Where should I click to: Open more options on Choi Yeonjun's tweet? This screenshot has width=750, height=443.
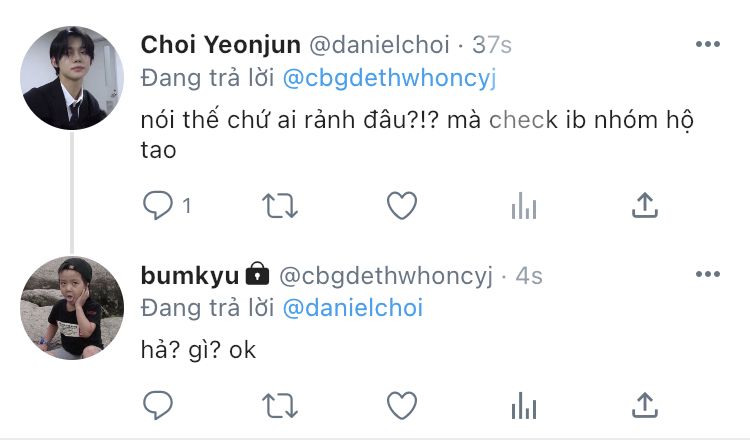tap(708, 44)
